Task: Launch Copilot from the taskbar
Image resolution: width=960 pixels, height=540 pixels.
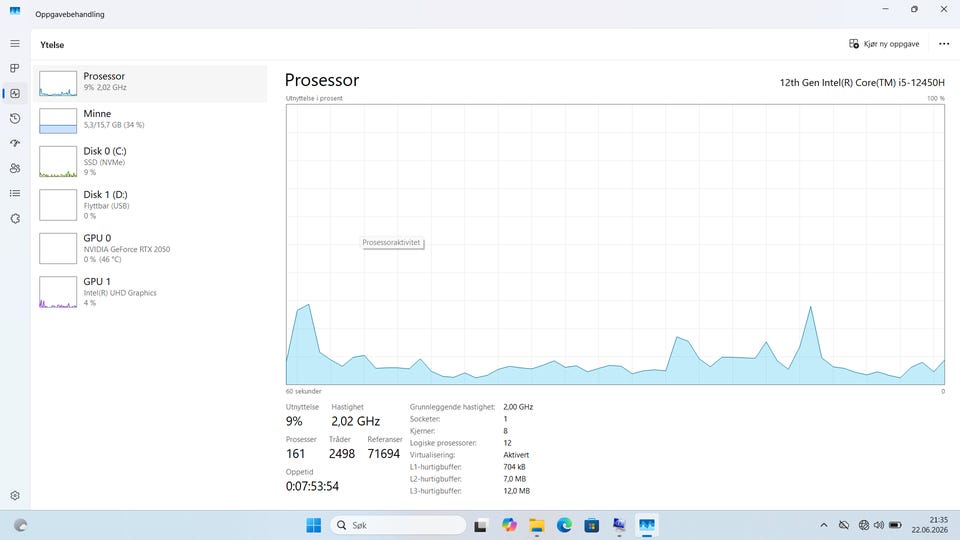Action: [x=509, y=525]
